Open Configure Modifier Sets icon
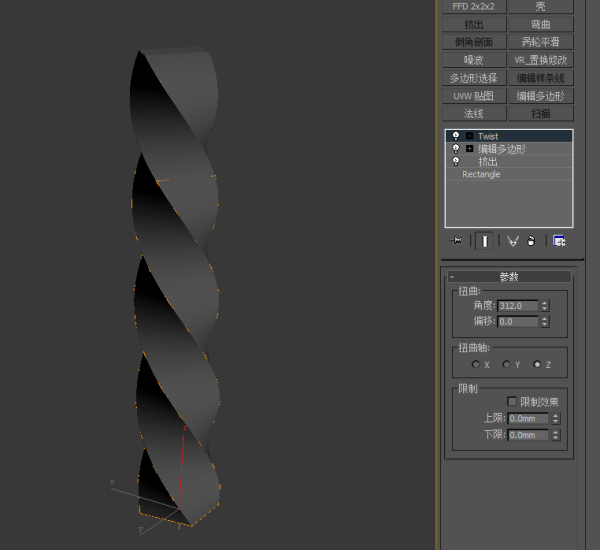This screenshot has height=550, width=600. pyautogui.click(x=559, y=241)
